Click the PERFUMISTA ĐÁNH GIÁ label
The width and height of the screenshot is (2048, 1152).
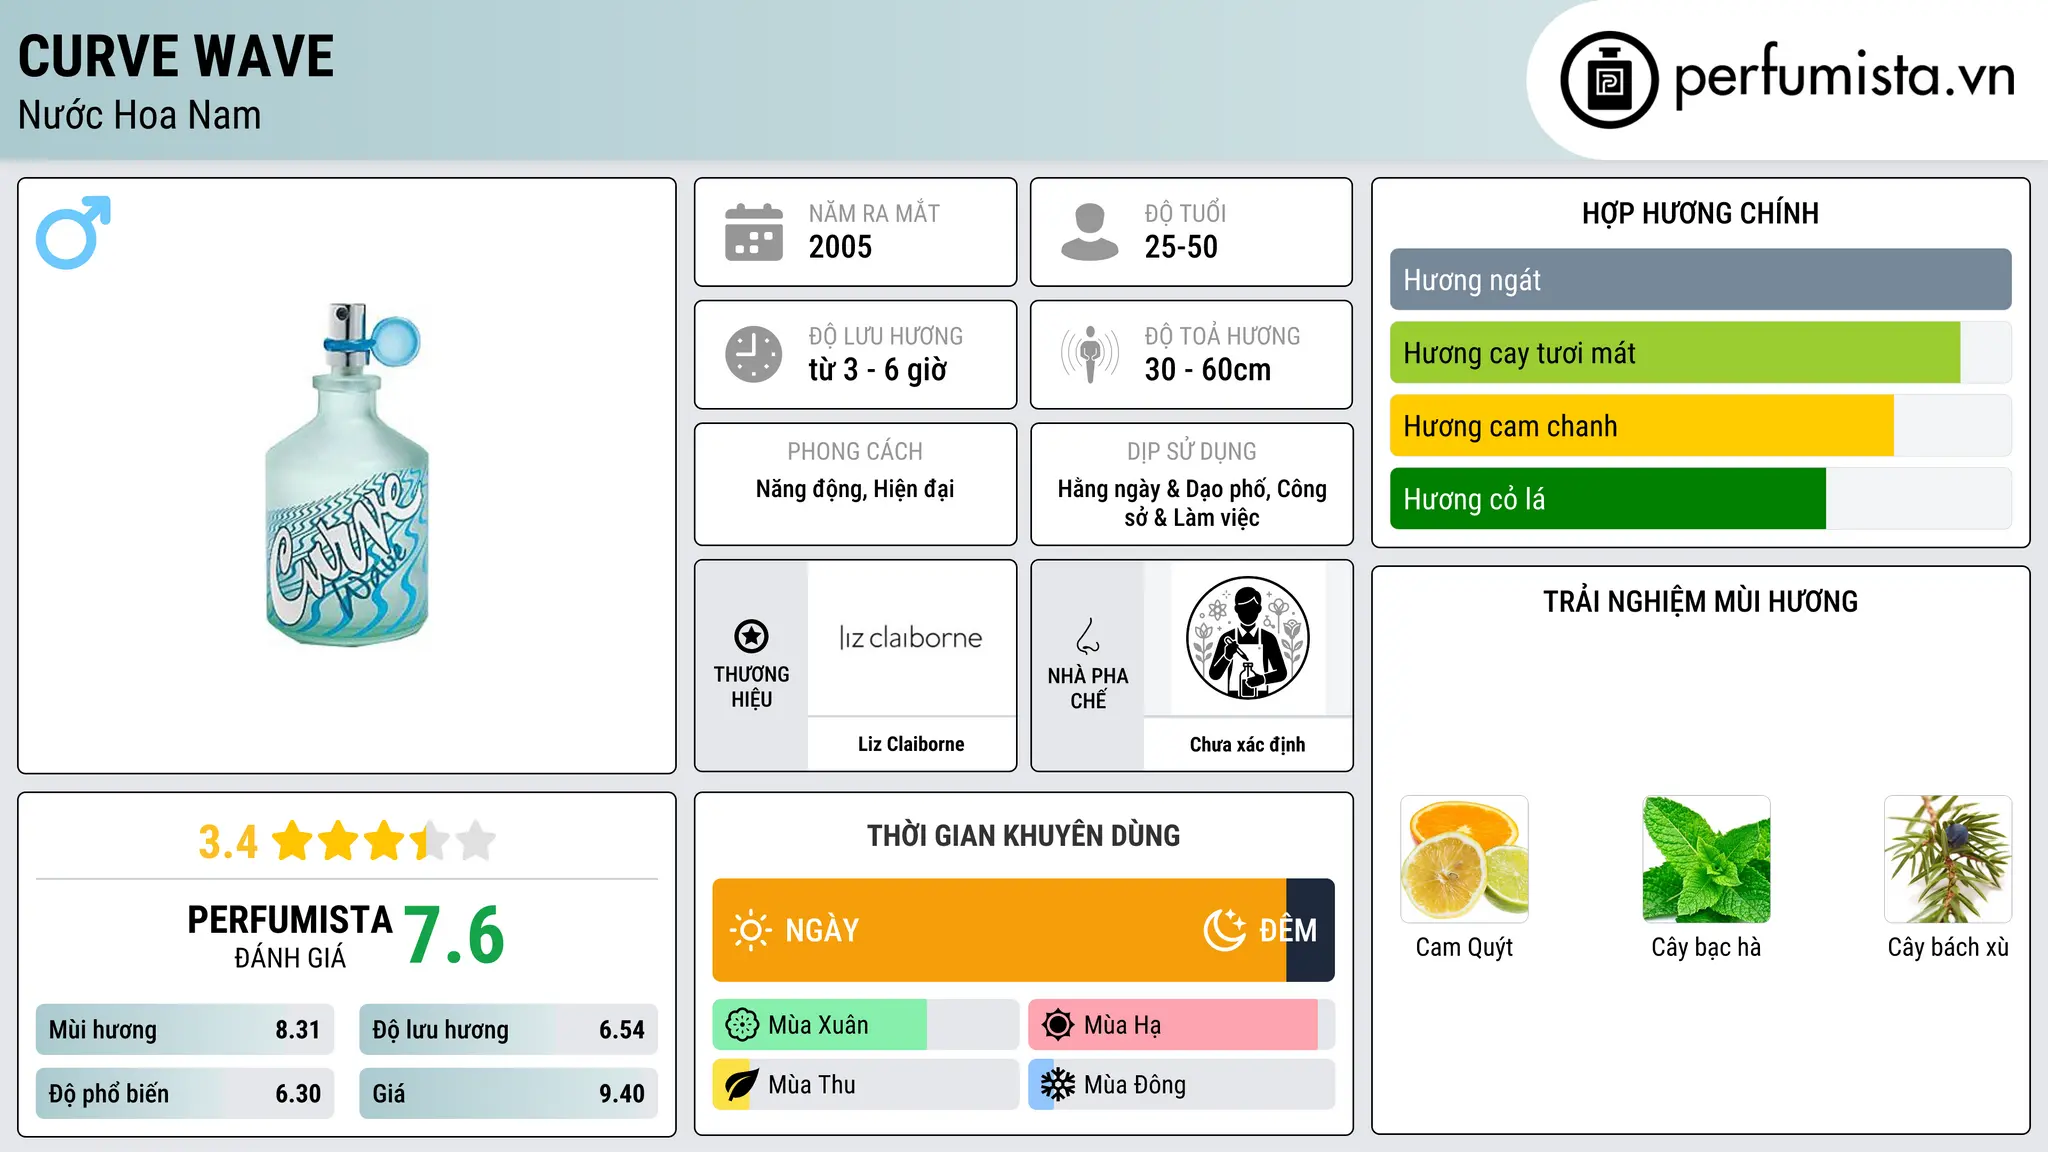290,936
